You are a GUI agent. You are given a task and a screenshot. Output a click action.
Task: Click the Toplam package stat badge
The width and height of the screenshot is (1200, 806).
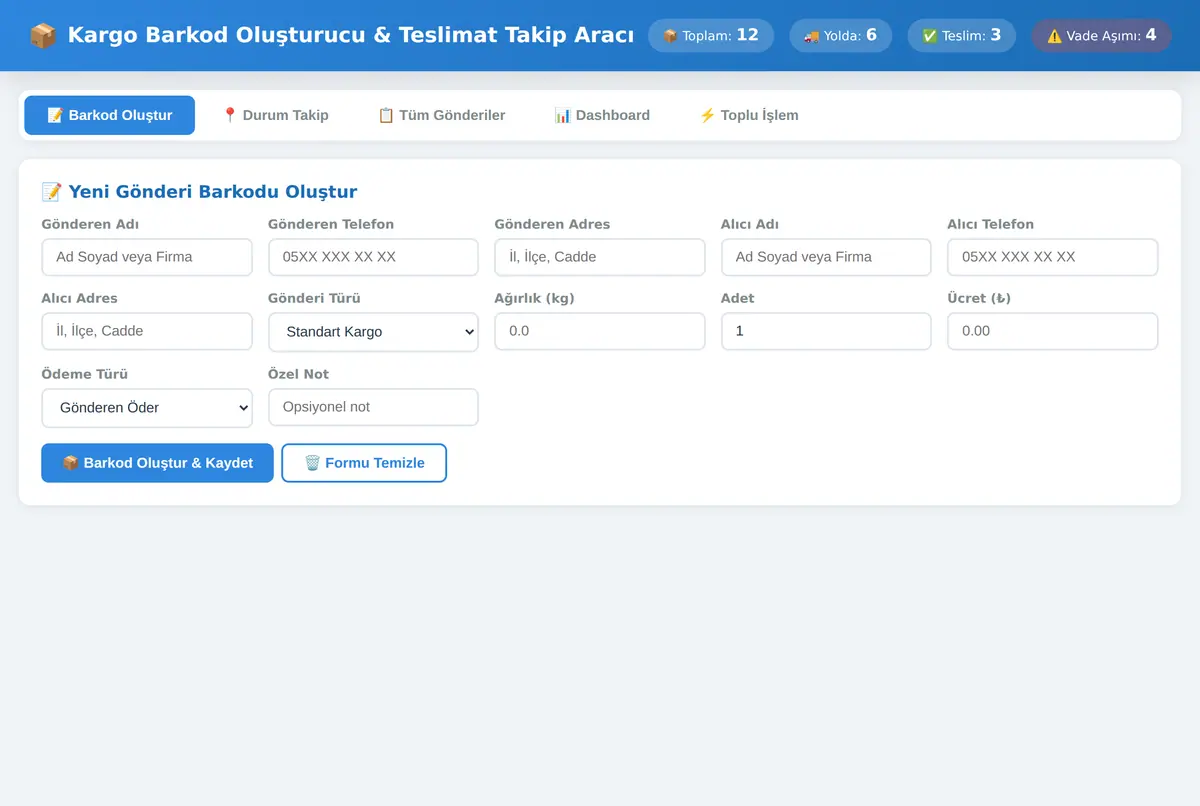(x=711, y=35)
